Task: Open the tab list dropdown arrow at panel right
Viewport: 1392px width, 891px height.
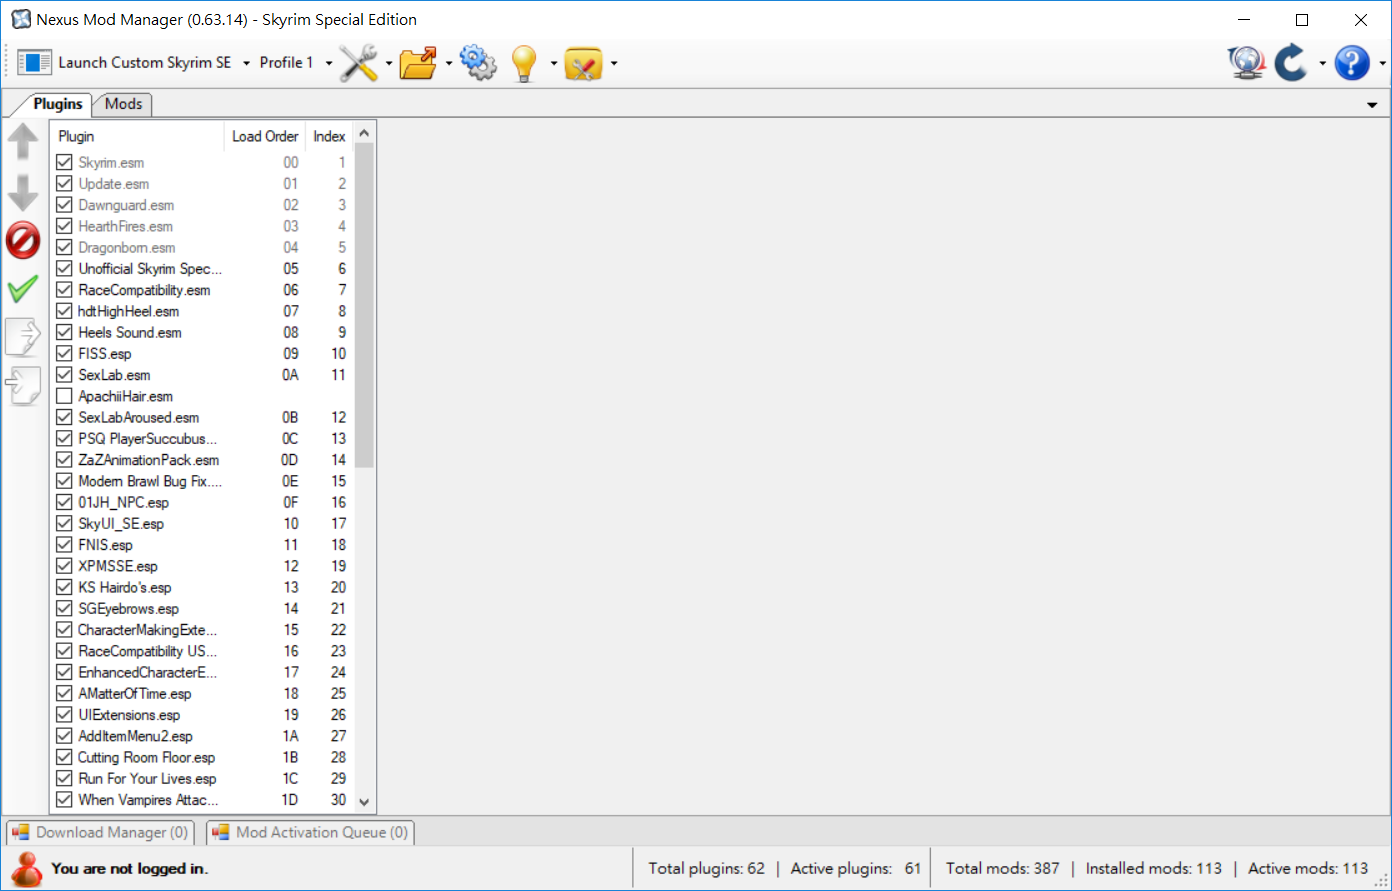Action: click(x=1372, y=105)
